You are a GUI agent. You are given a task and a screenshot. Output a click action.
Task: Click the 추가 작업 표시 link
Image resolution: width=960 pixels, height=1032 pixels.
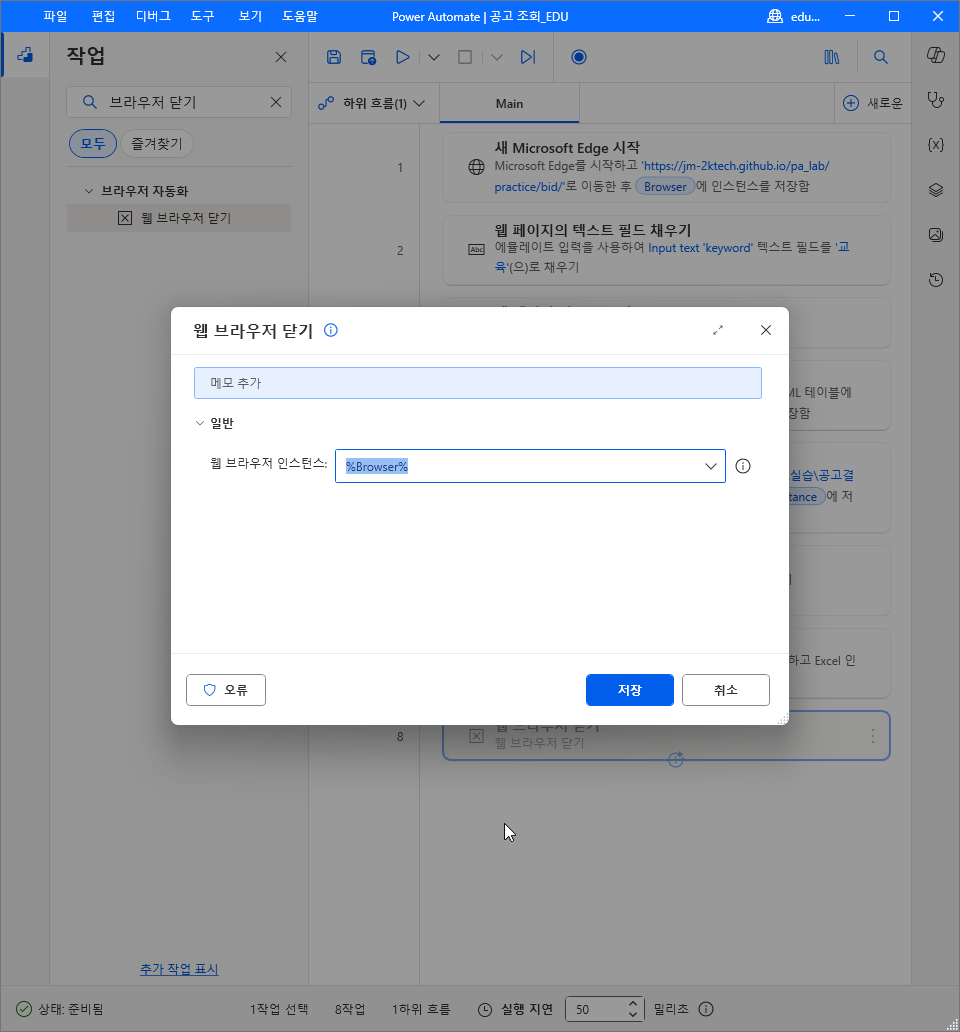coord(179,969)
